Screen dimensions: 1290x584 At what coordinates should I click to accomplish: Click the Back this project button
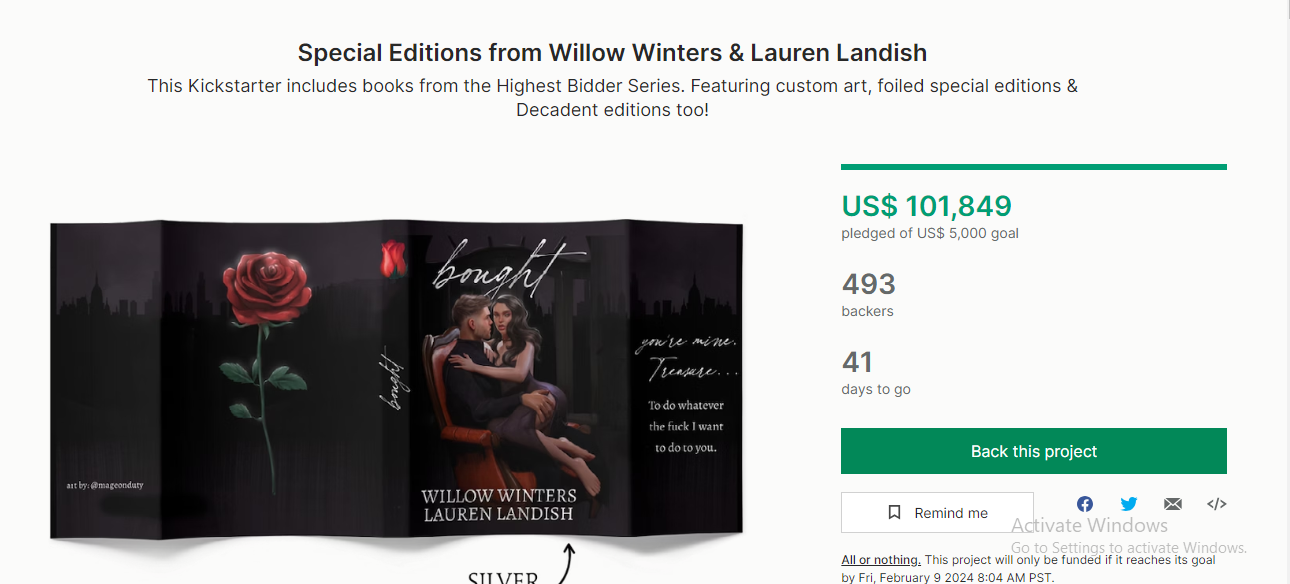(x=1034, y=451)
